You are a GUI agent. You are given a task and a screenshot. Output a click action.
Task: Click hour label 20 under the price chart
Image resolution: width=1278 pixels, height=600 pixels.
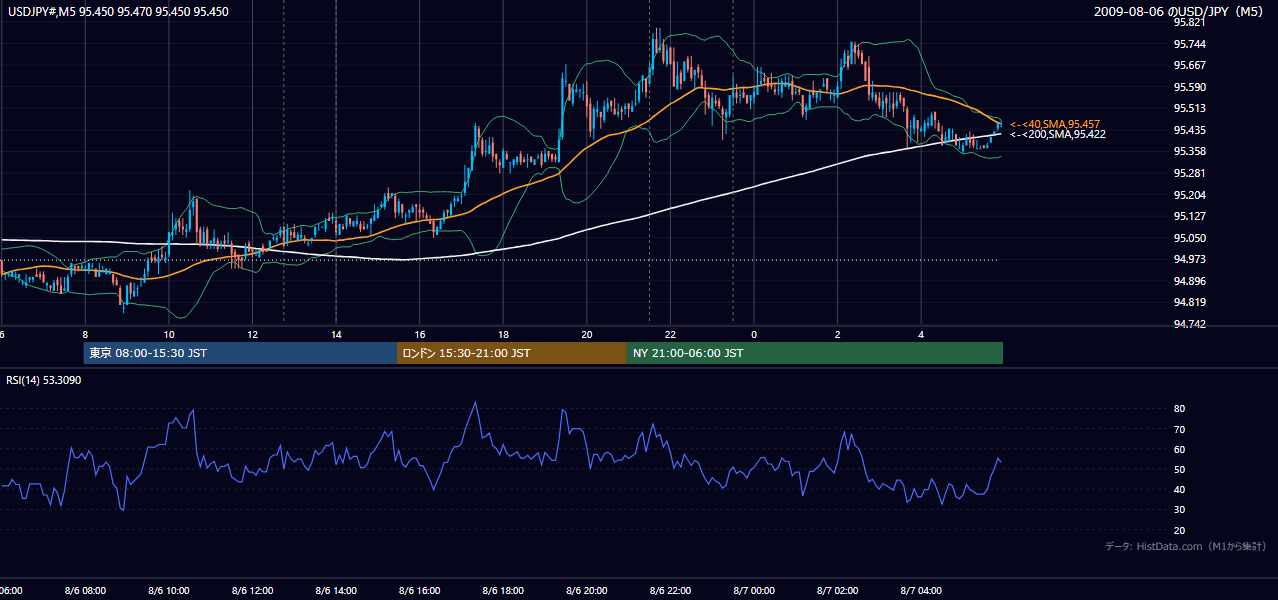point(587,335)
